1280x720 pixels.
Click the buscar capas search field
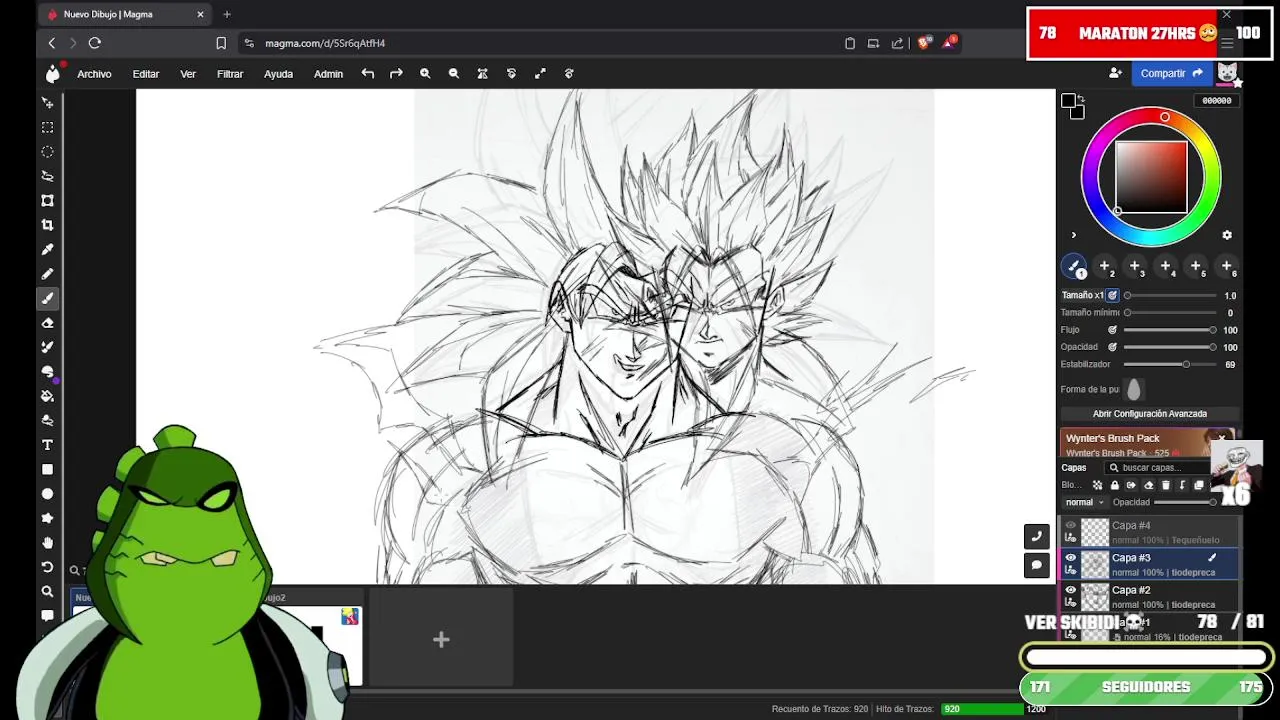click(1157, 468)
